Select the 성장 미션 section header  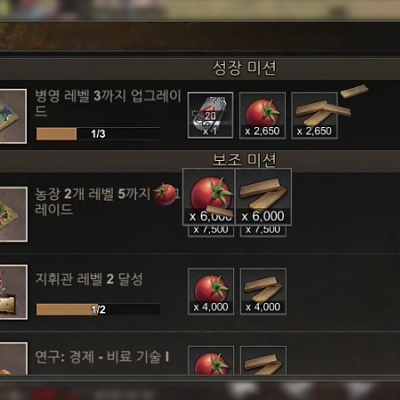[244, 68]
